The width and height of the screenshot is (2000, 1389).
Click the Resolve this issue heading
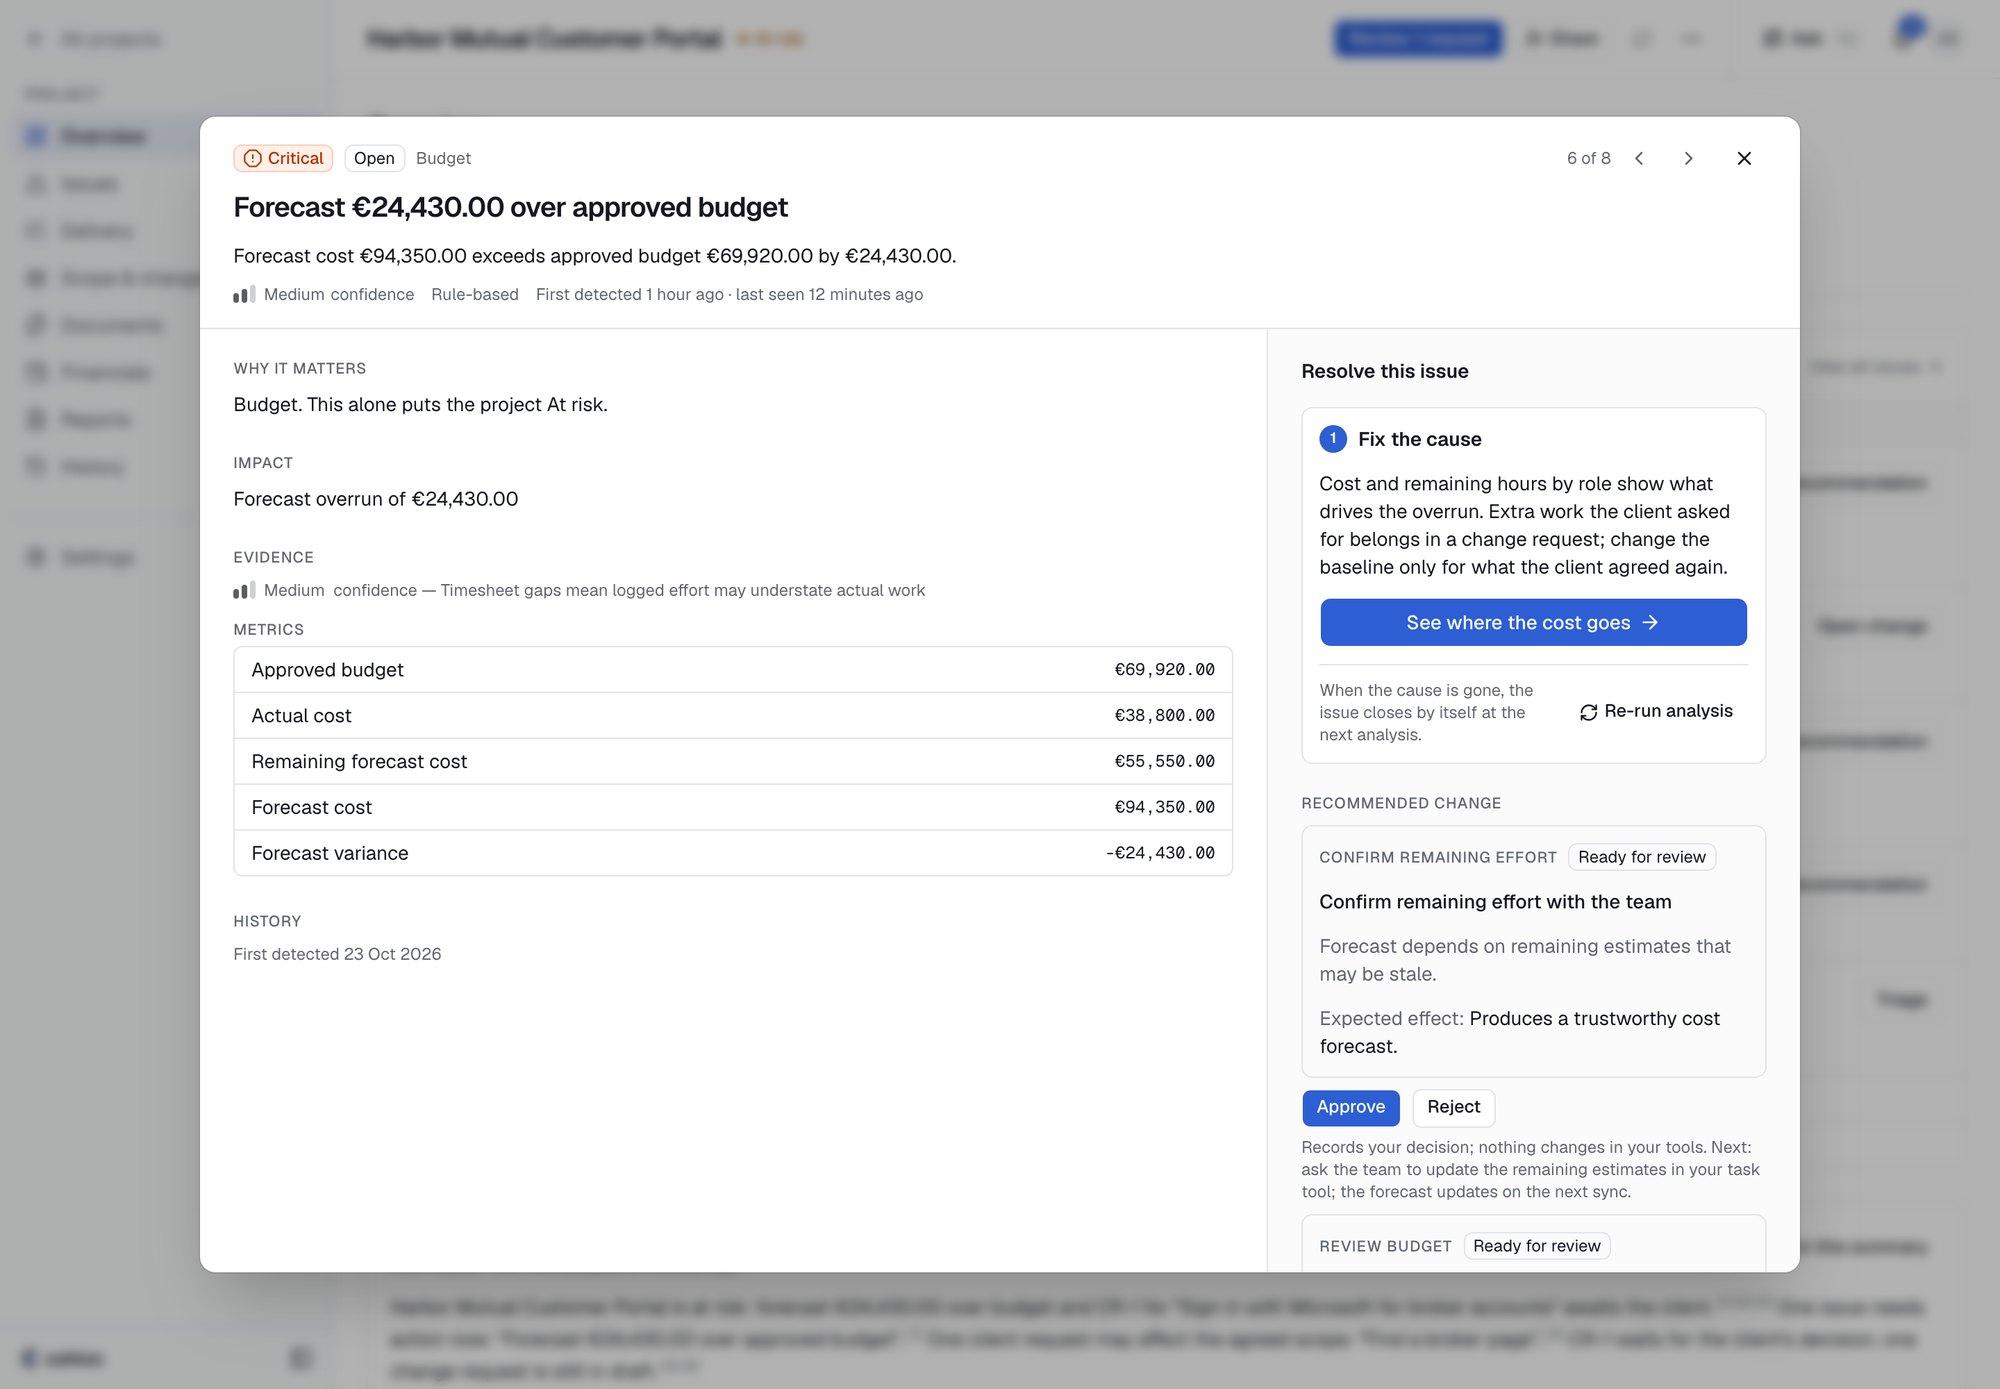(1384, 371)
